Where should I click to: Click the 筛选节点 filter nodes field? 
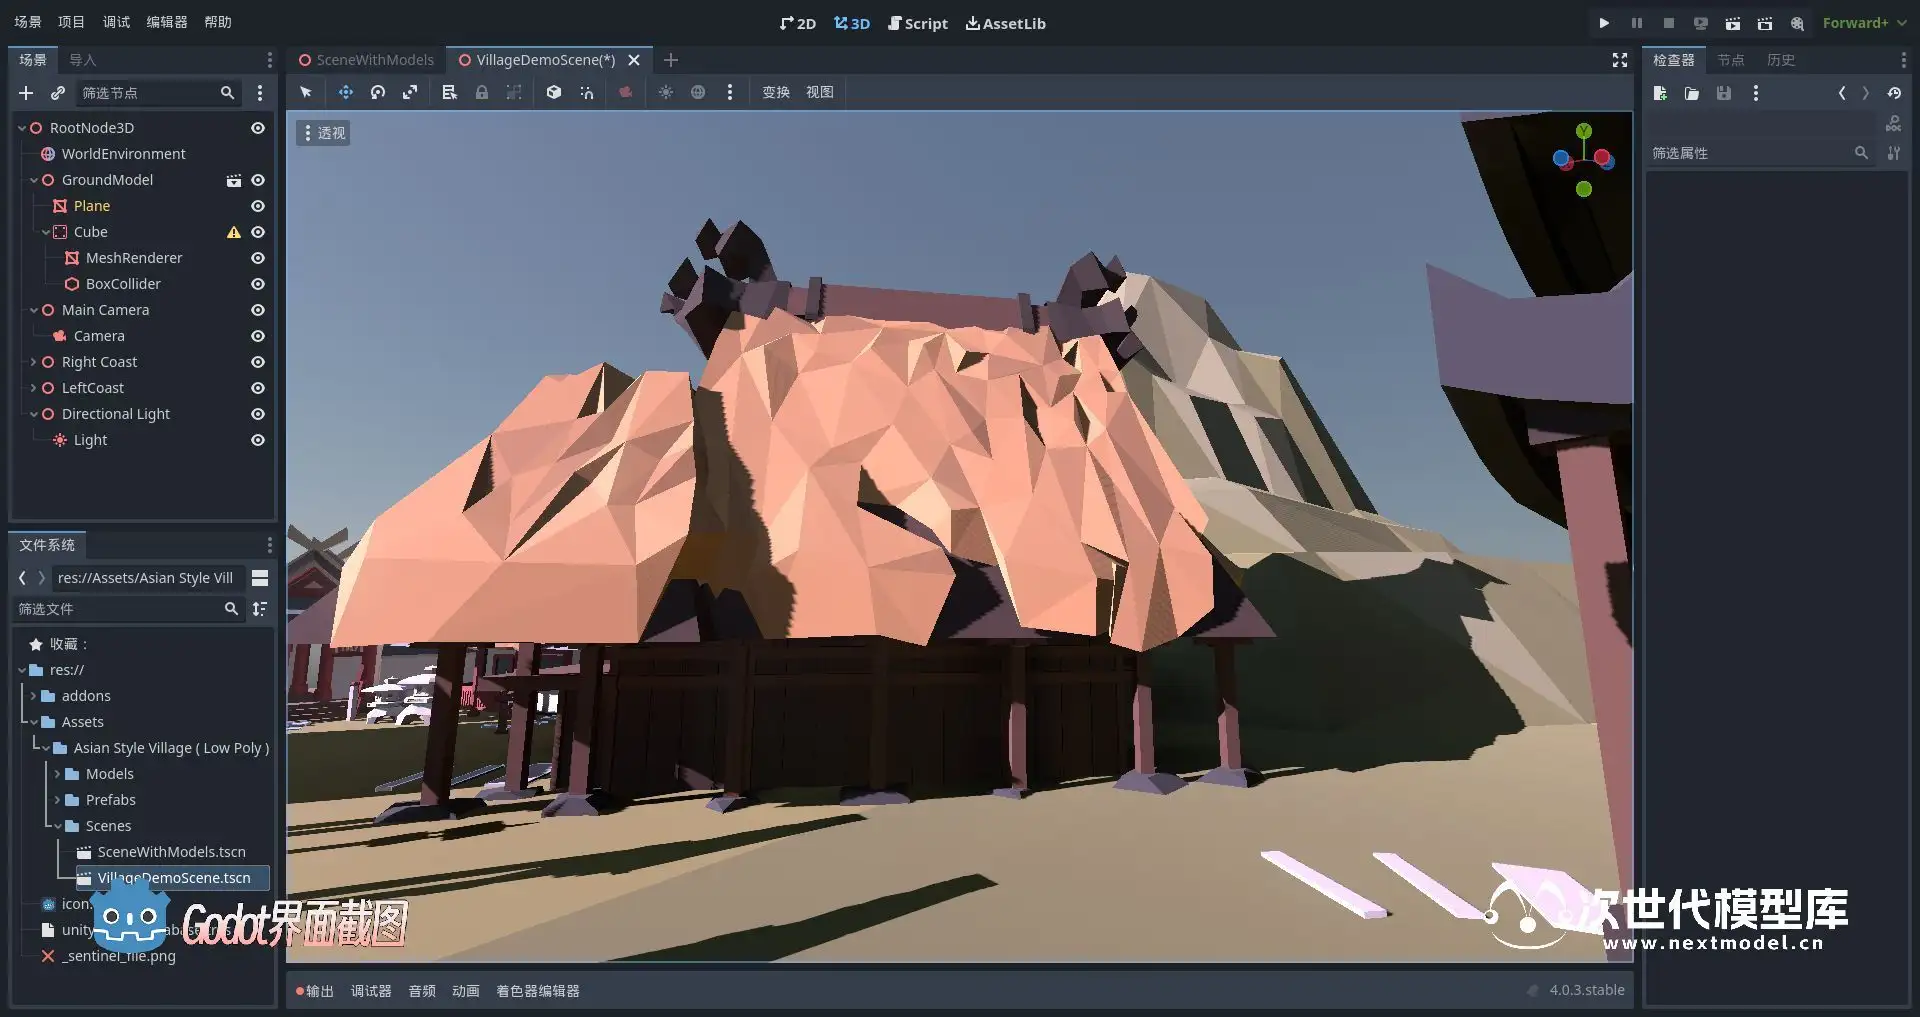(x=150, y=93)
